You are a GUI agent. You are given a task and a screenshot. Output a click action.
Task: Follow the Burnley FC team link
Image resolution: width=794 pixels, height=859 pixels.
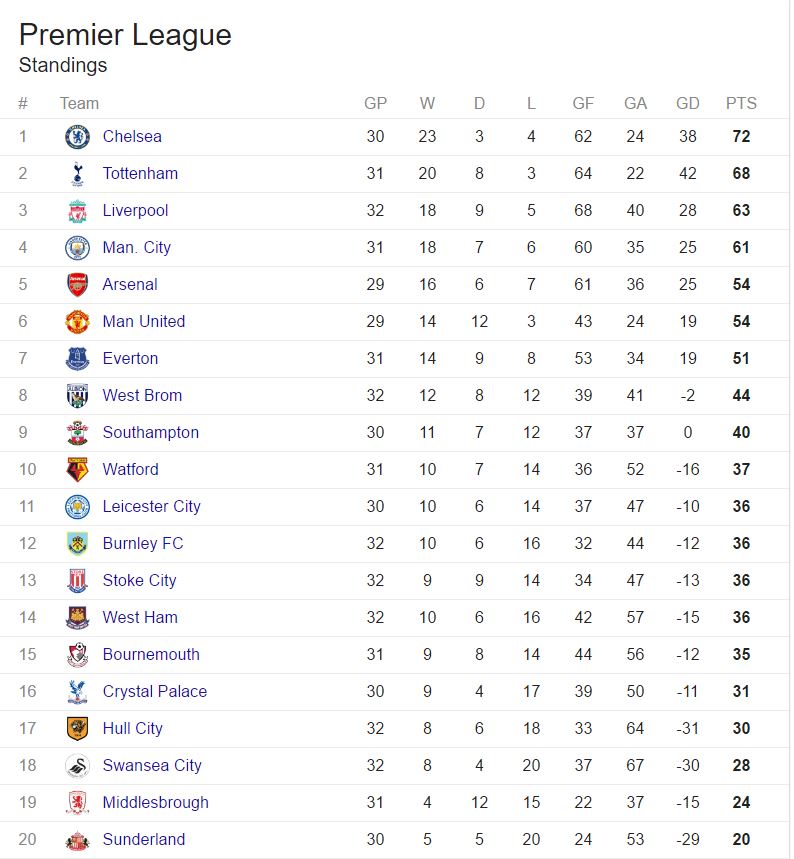(x=143, y=543)
